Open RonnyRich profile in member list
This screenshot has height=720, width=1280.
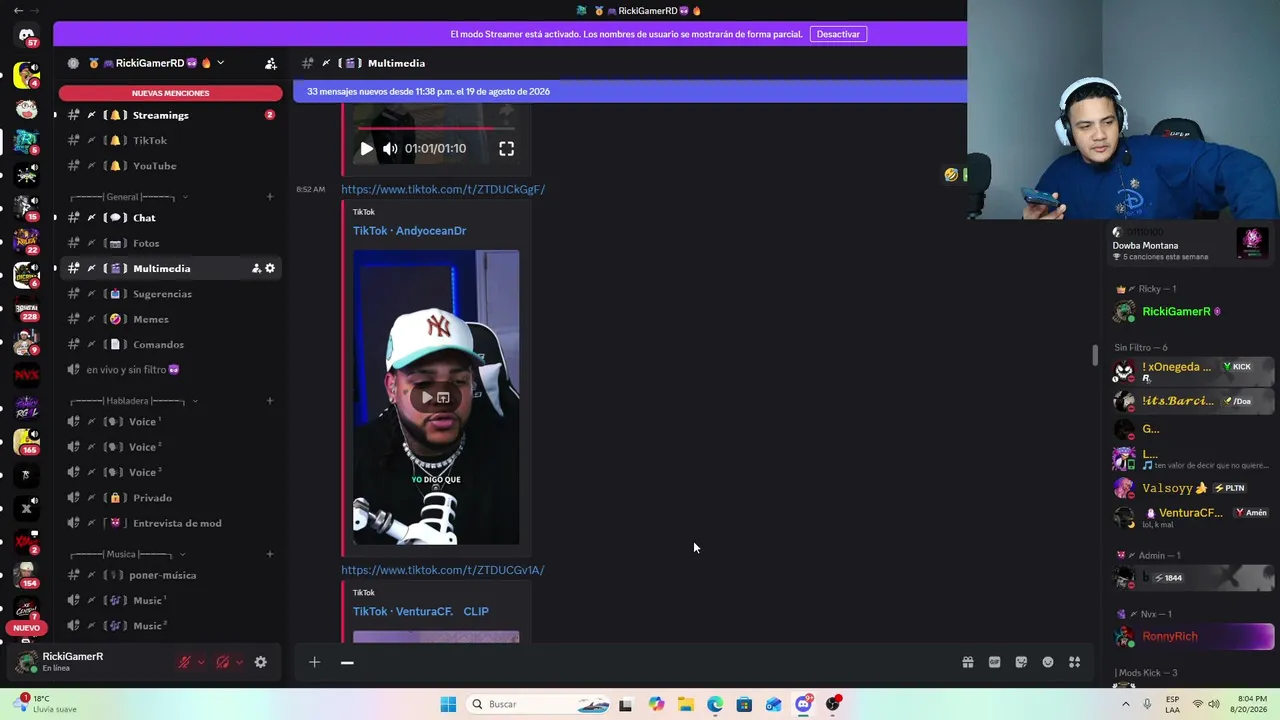point(1193,636)
